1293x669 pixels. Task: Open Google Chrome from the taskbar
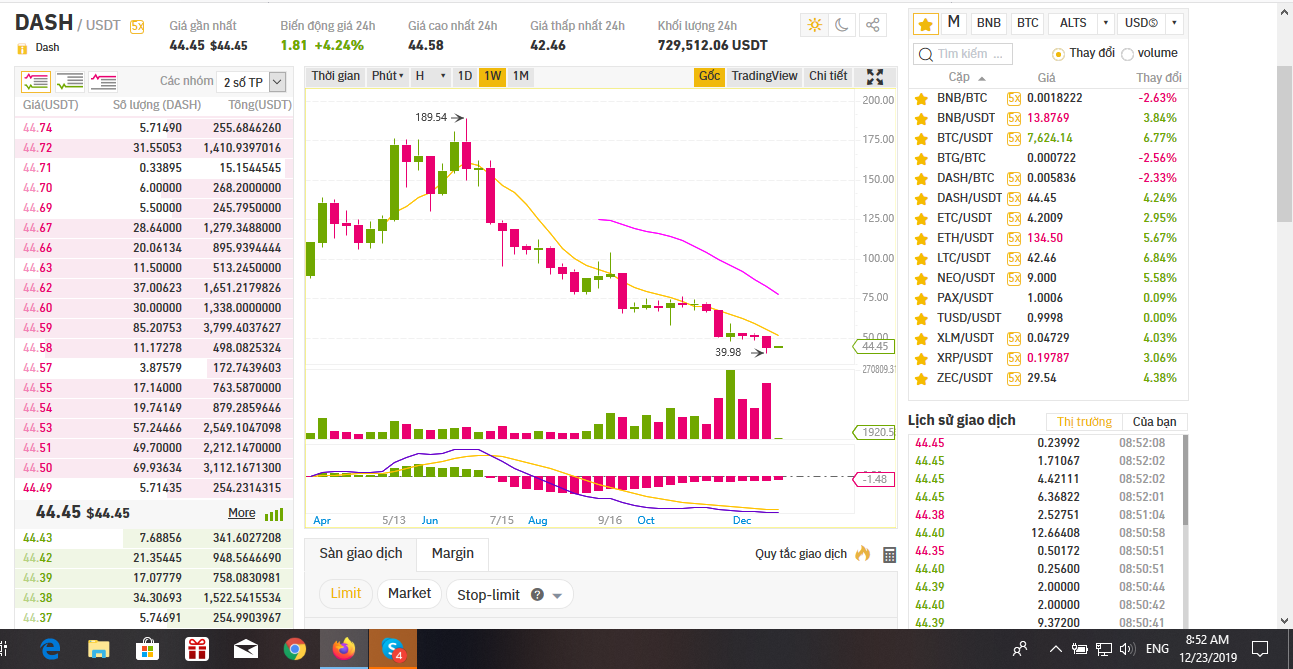(x=294, y=650)
